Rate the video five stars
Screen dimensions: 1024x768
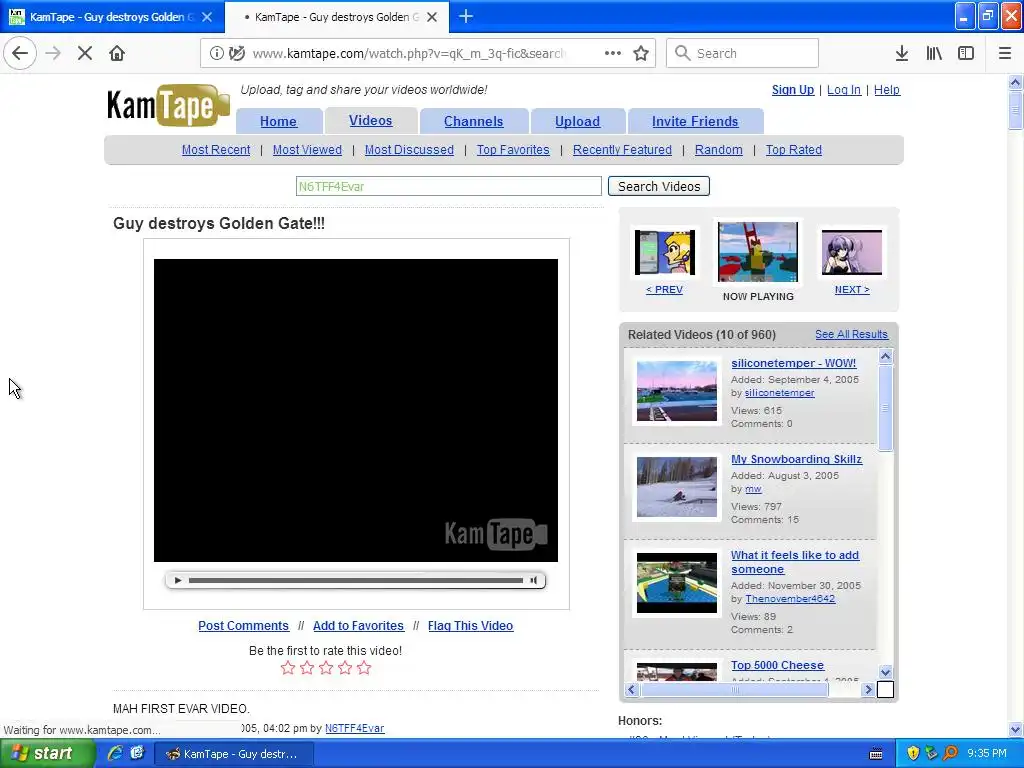click(x=364, y=667)
